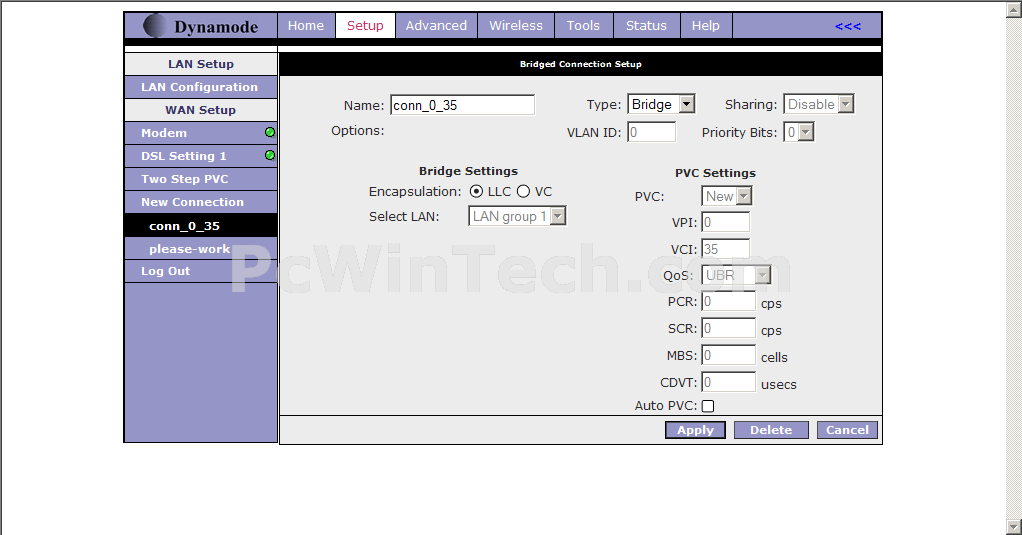Image resolution: width=1022 pixels, height=535 pixels.
Task: Go to the Home tab
Action: (306, 26)
